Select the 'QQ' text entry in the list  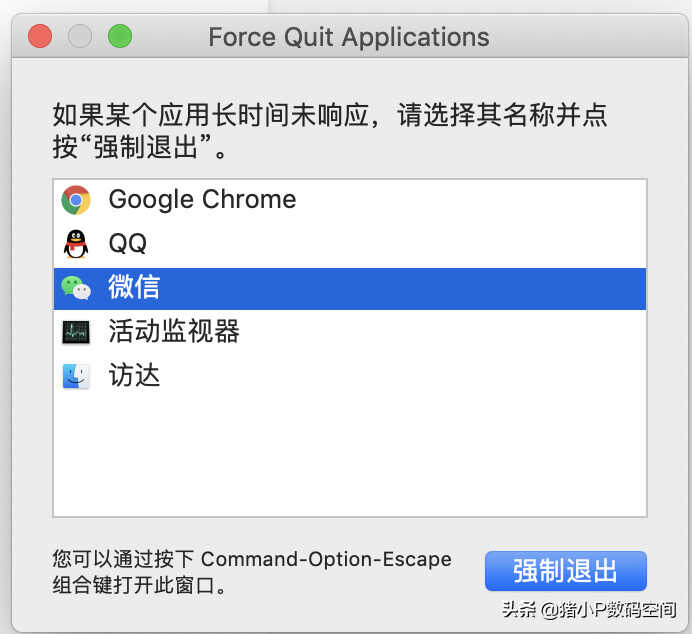click(128, 243)
